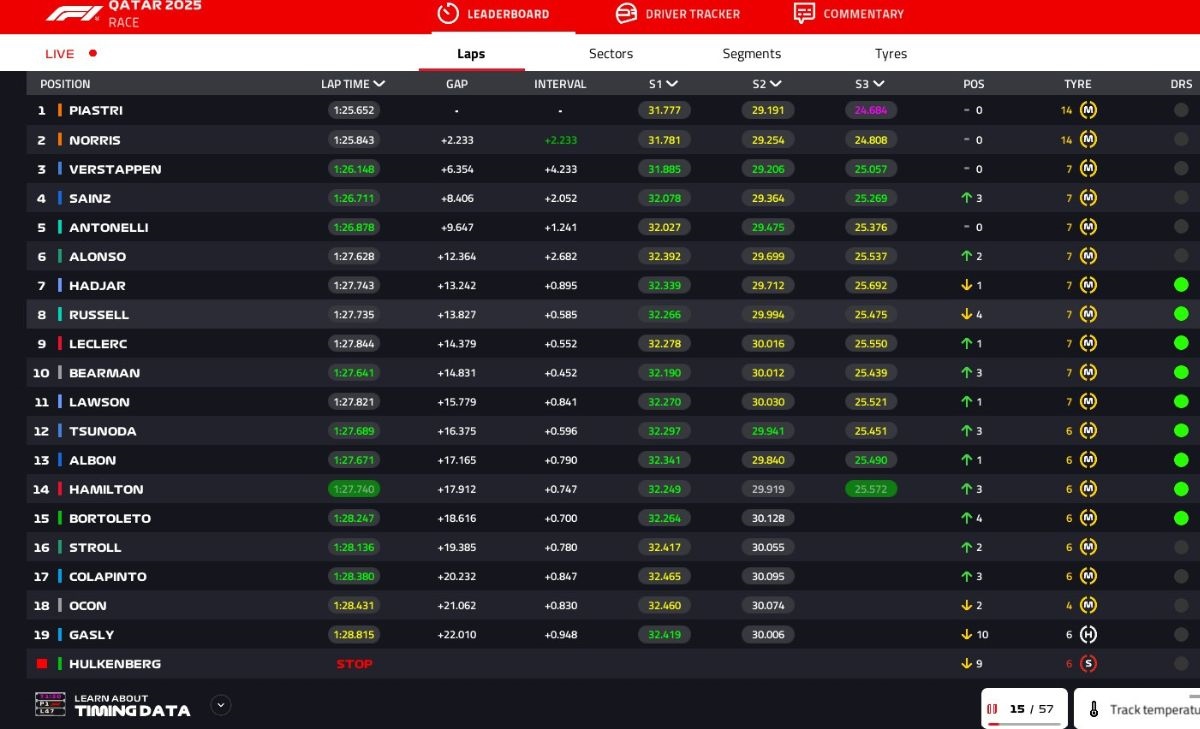Click the Timing Data learn icon
Screen dimensions: 1200x729
pos(50,704)
